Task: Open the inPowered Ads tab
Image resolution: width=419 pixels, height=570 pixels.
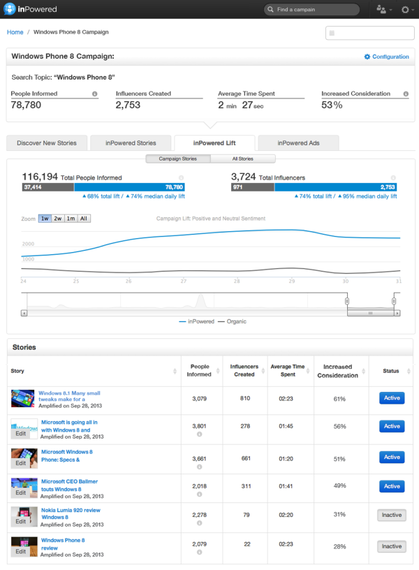Action: [x=299, y=143]
